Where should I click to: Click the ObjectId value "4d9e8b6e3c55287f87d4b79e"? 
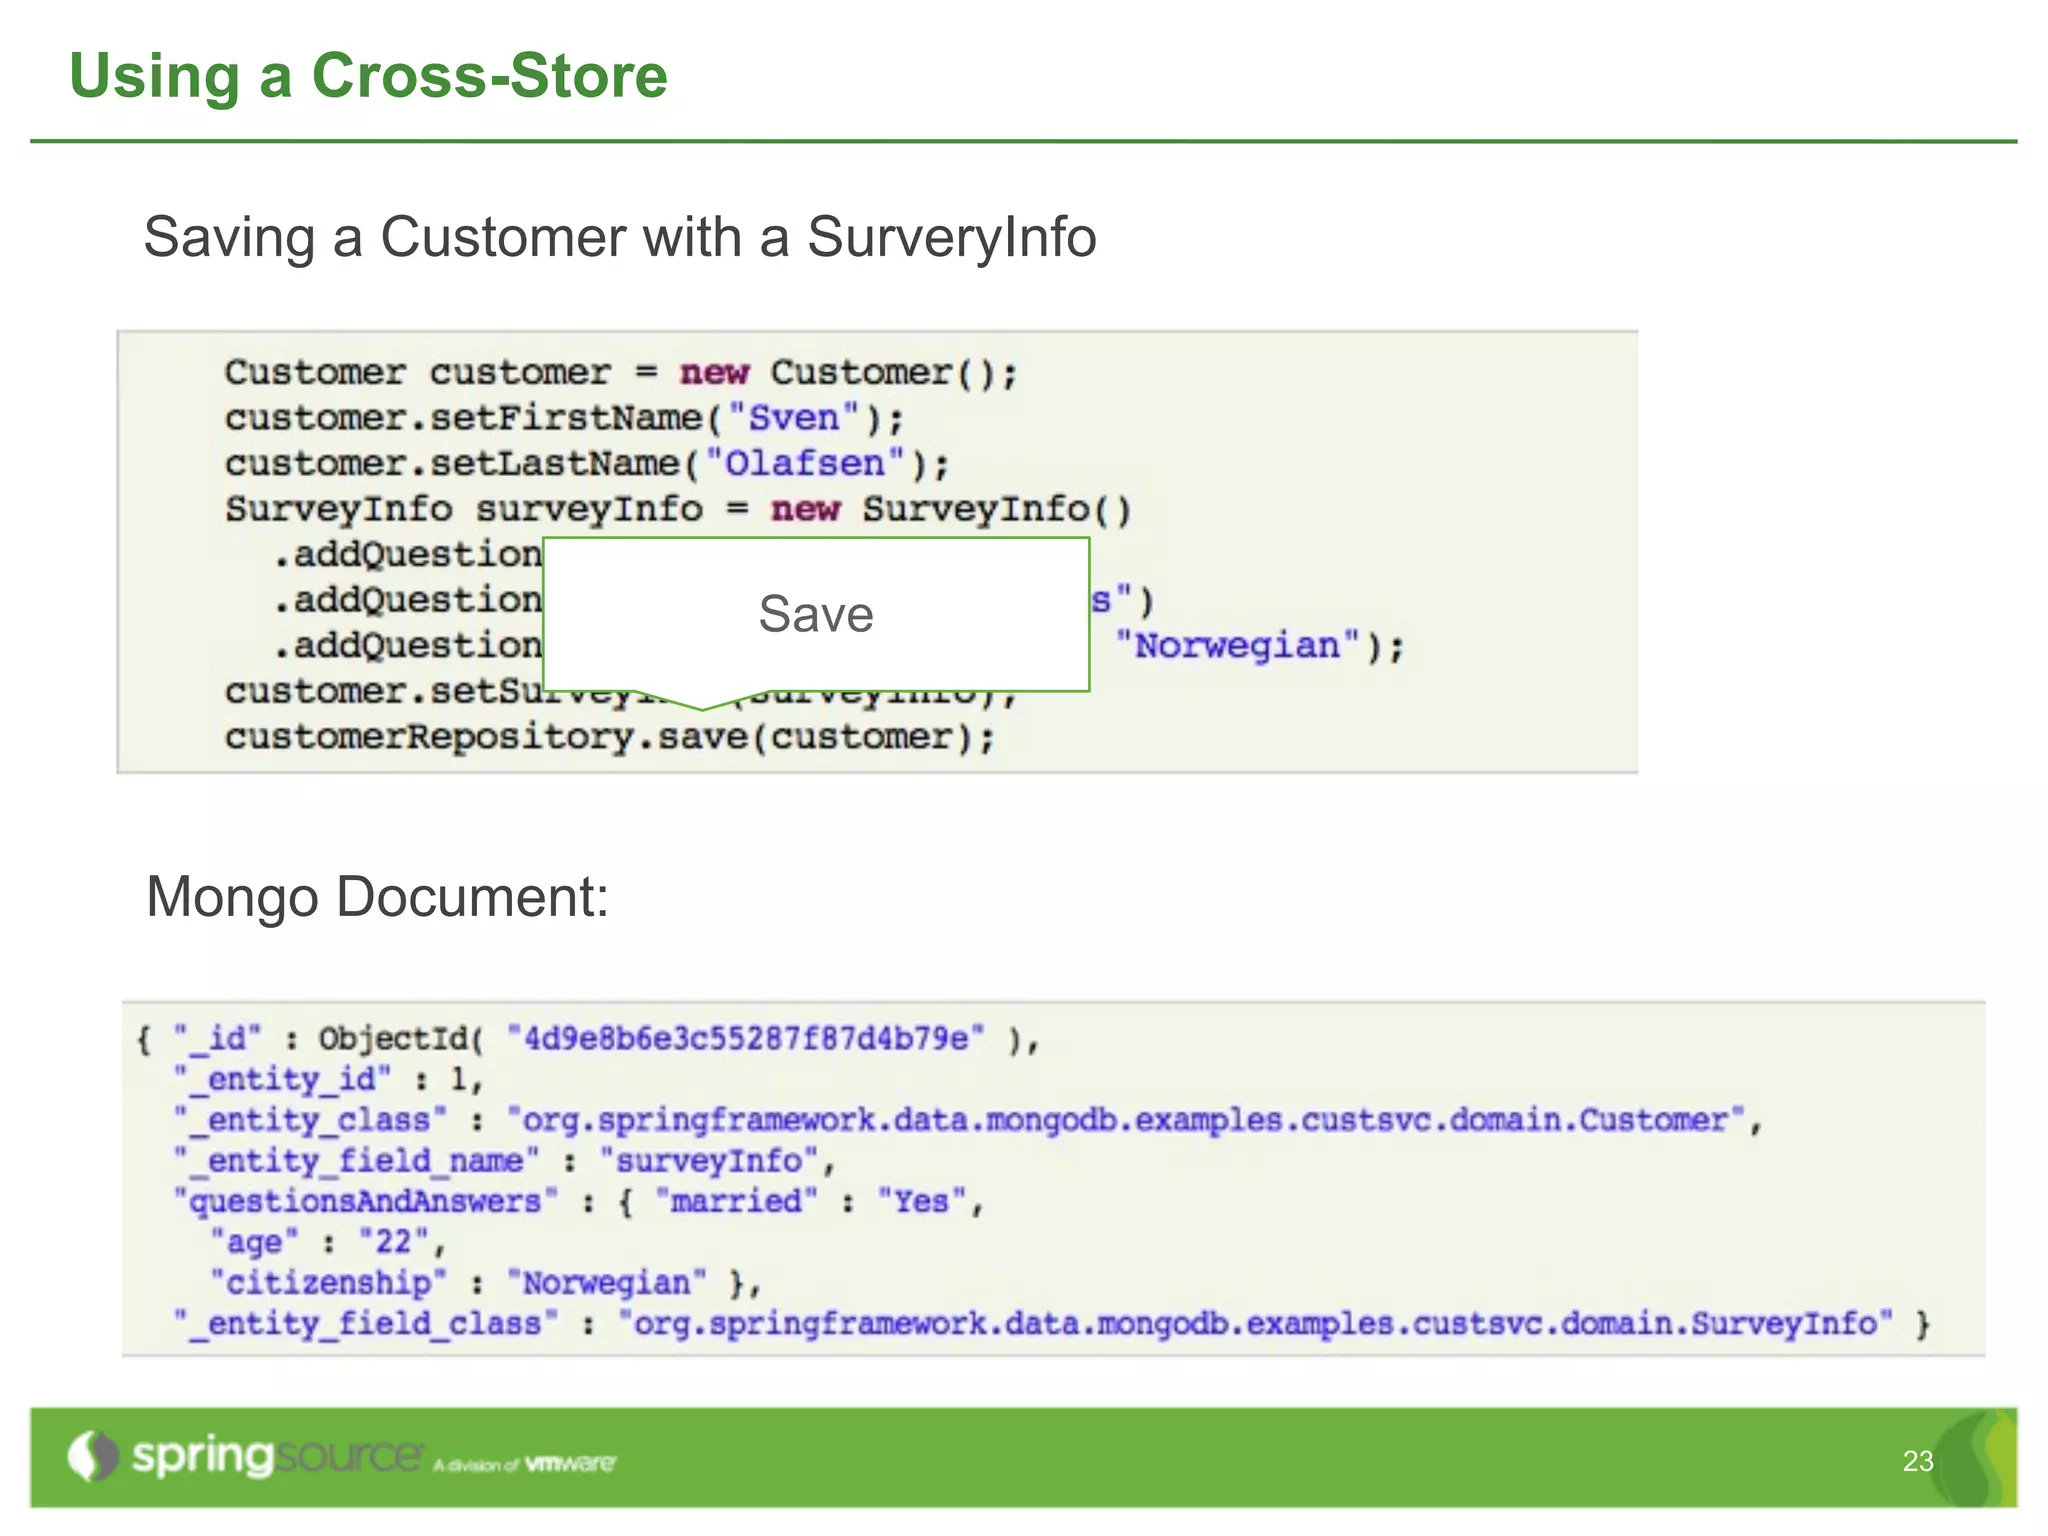[x=746, y=1038]
